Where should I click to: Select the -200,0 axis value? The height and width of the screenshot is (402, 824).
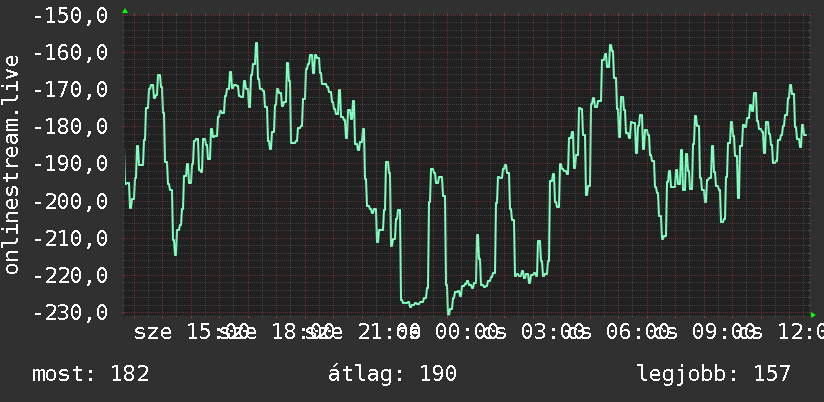[70, 201]
